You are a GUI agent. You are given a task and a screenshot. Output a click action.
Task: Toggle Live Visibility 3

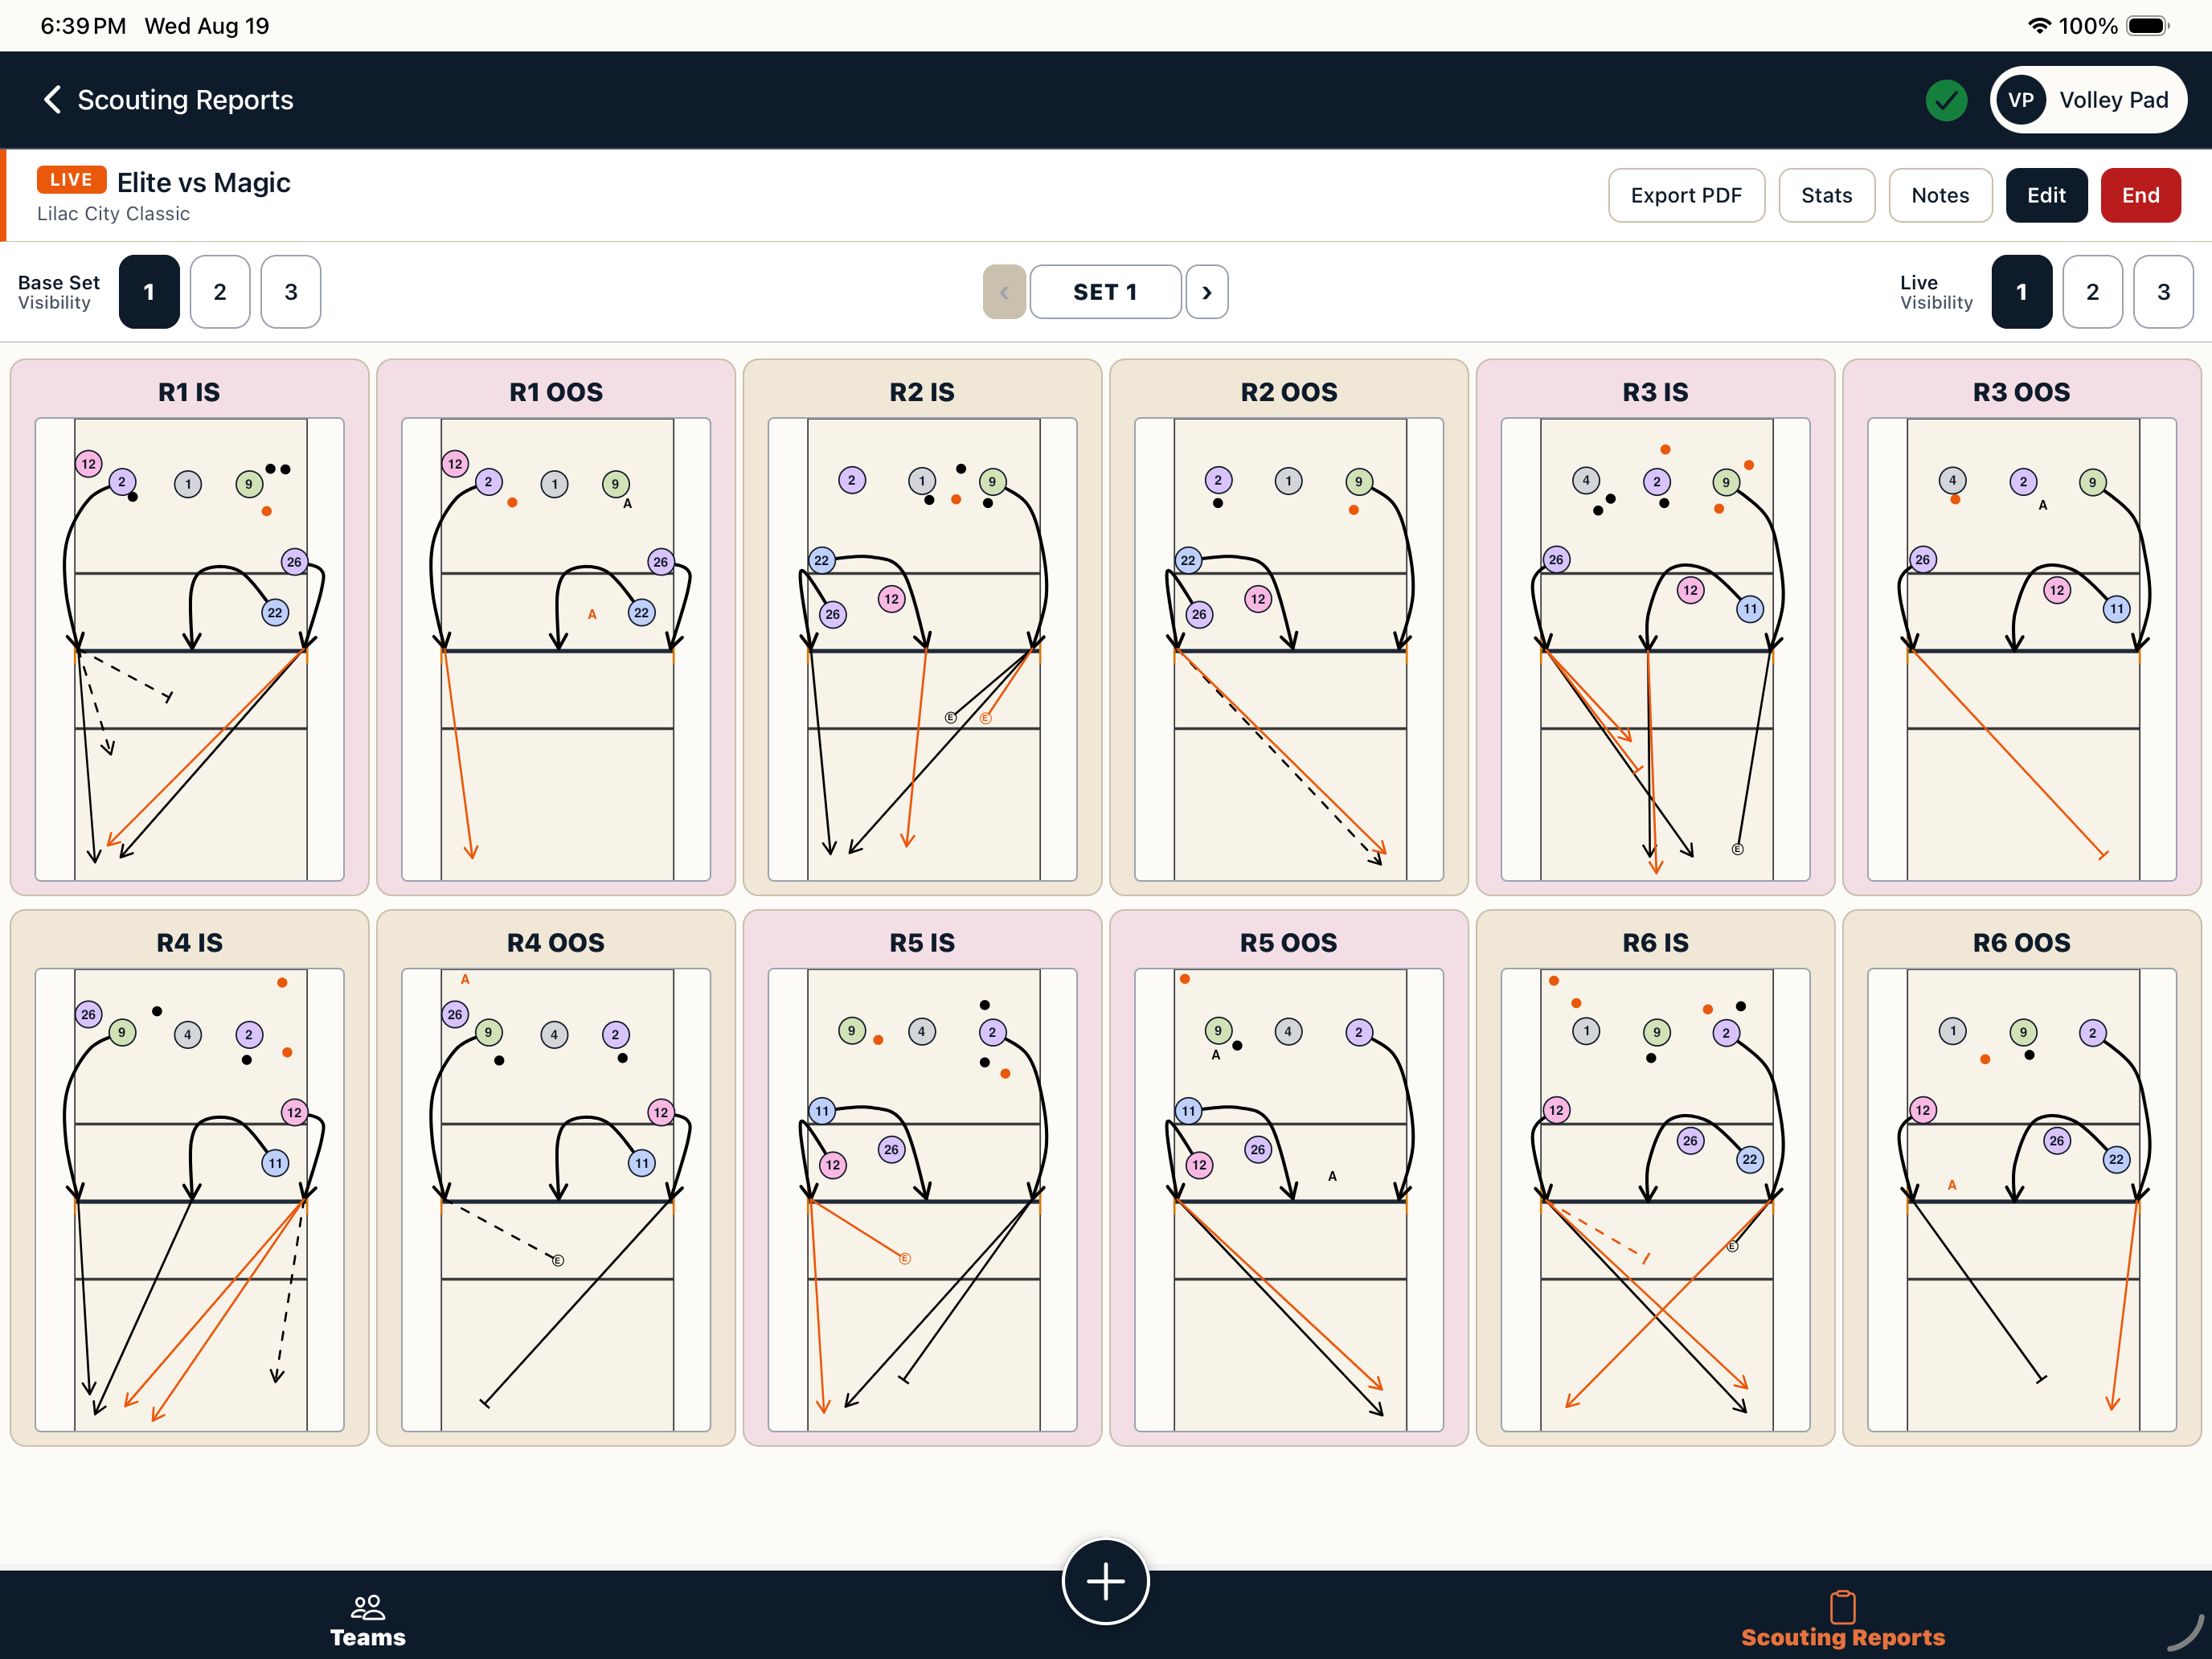(x=2164, y=292)
